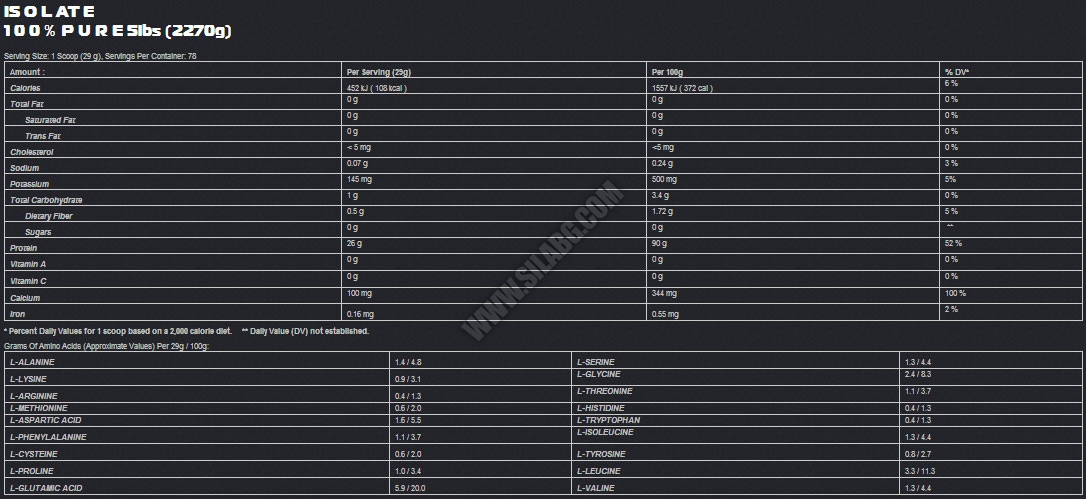Click the L-TRYPTOPHAN label
Screen dimensions: 1086x499
pyautogui.click(x=609, y=420)
